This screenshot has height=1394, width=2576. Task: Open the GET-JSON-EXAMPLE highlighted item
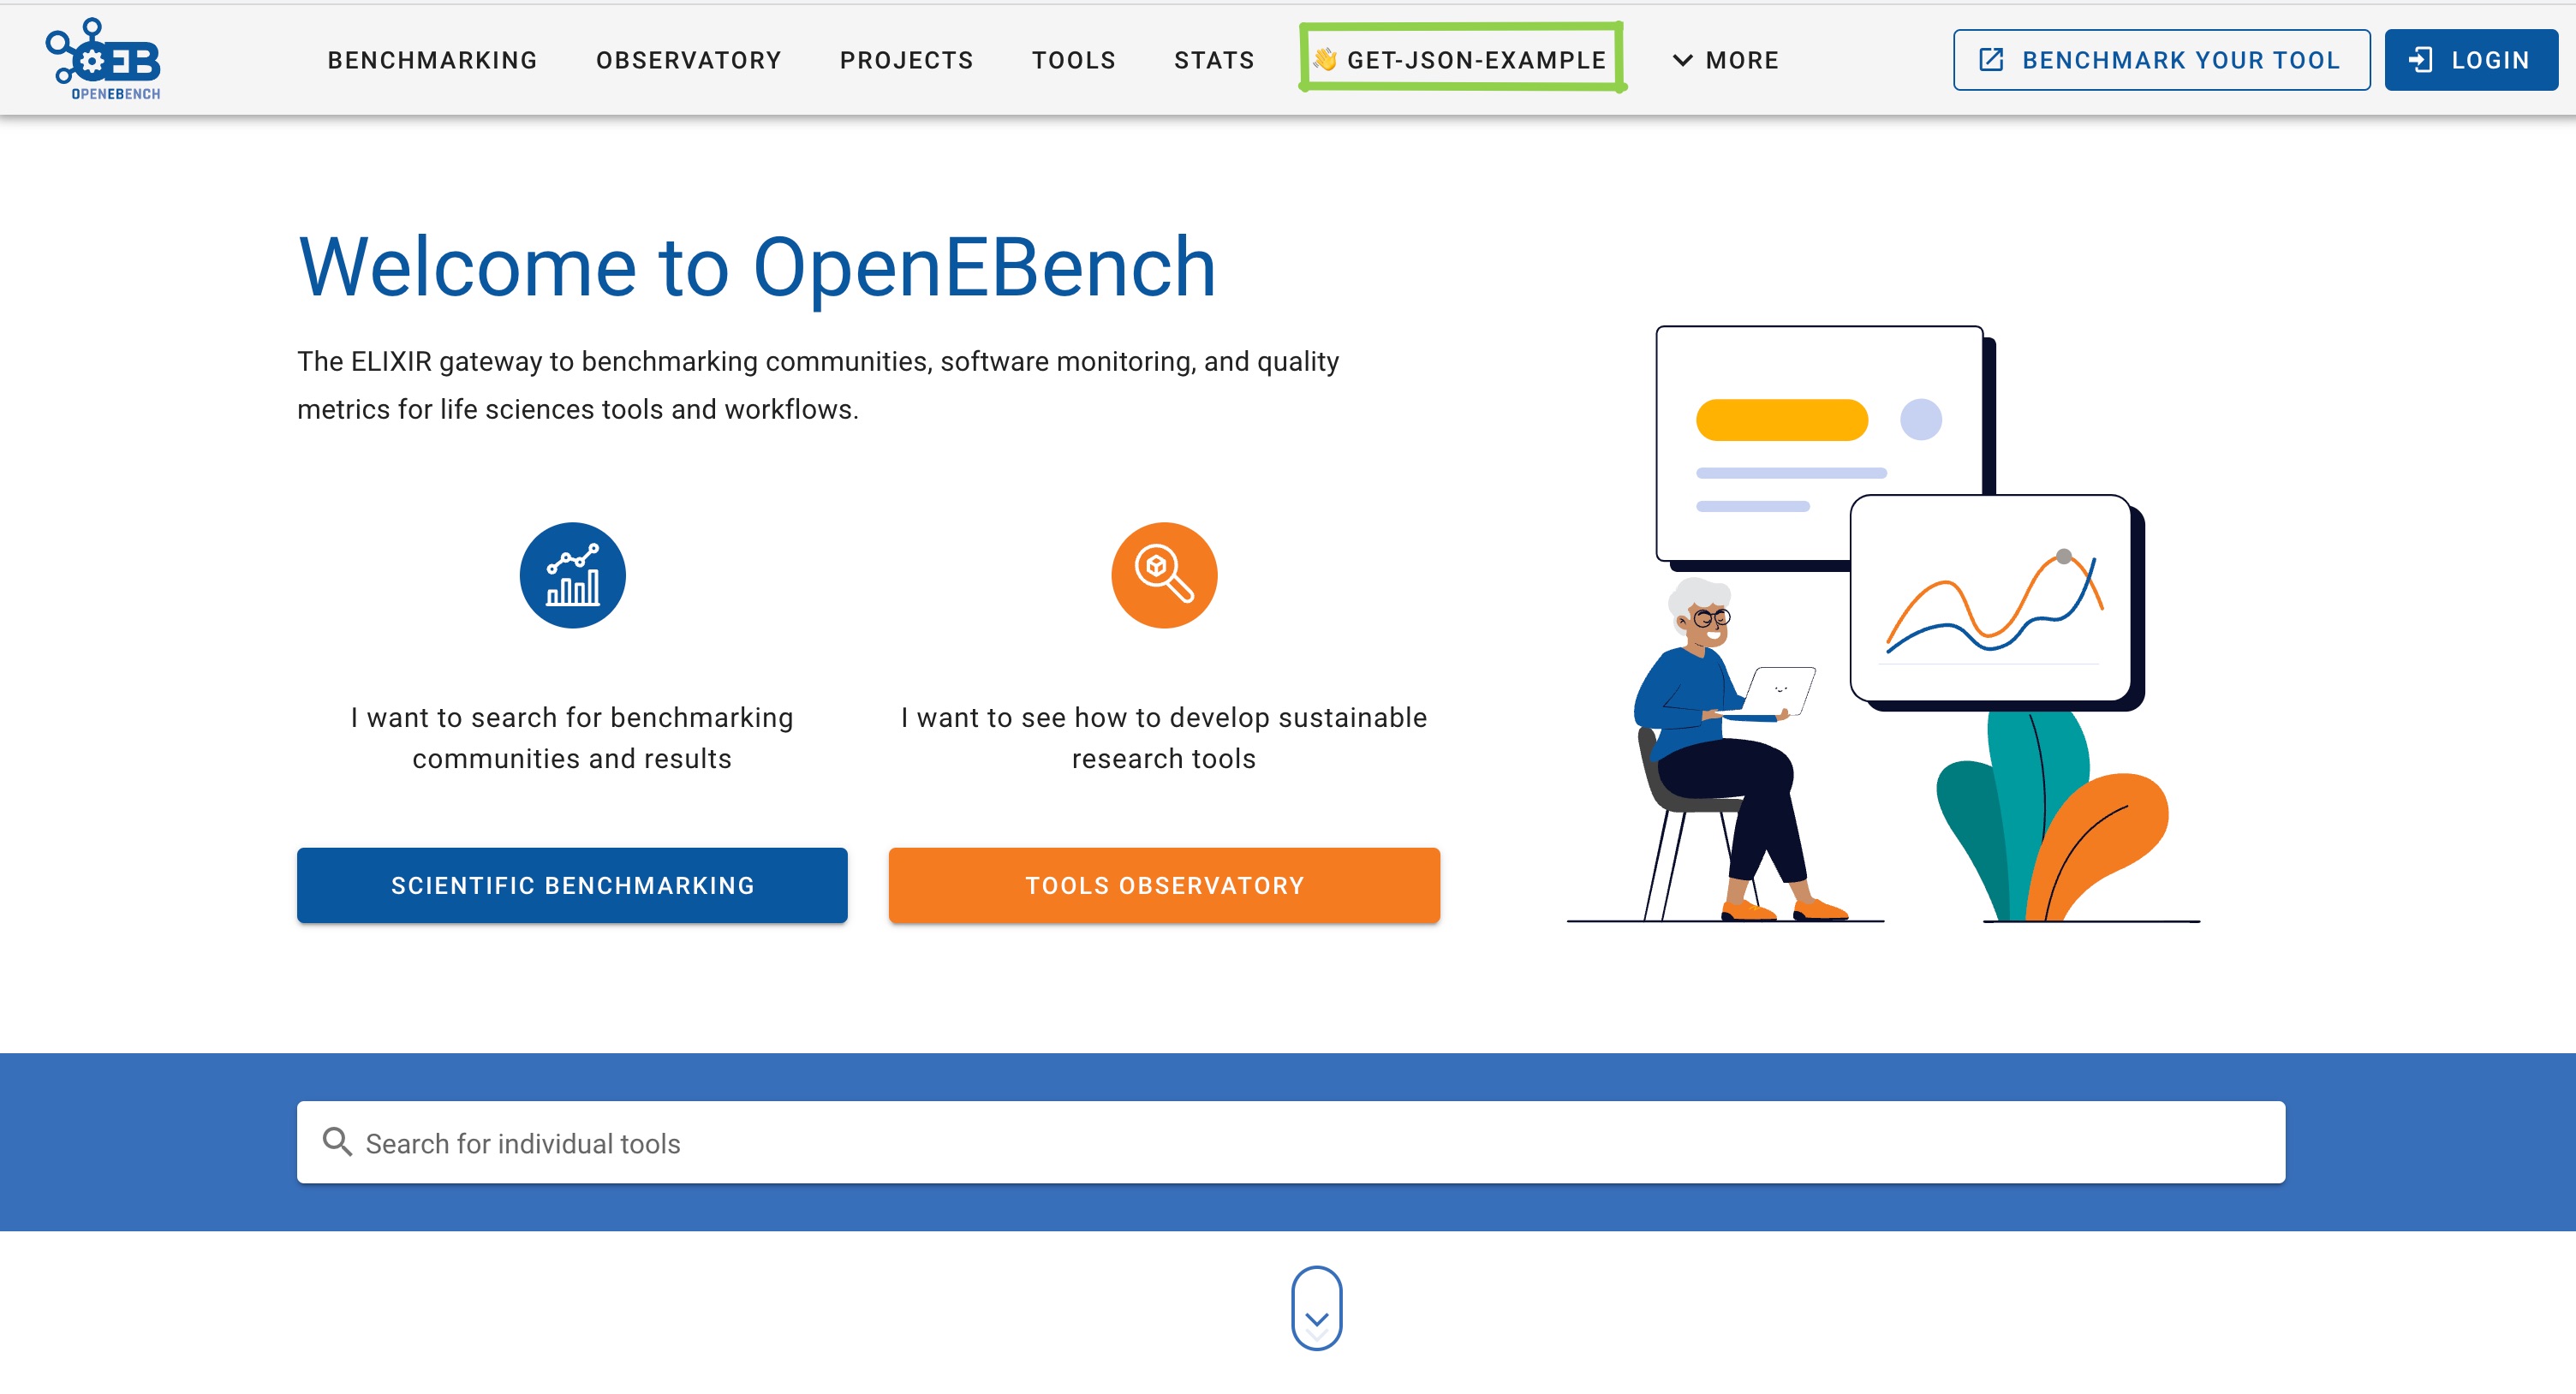click(1476, 60)
